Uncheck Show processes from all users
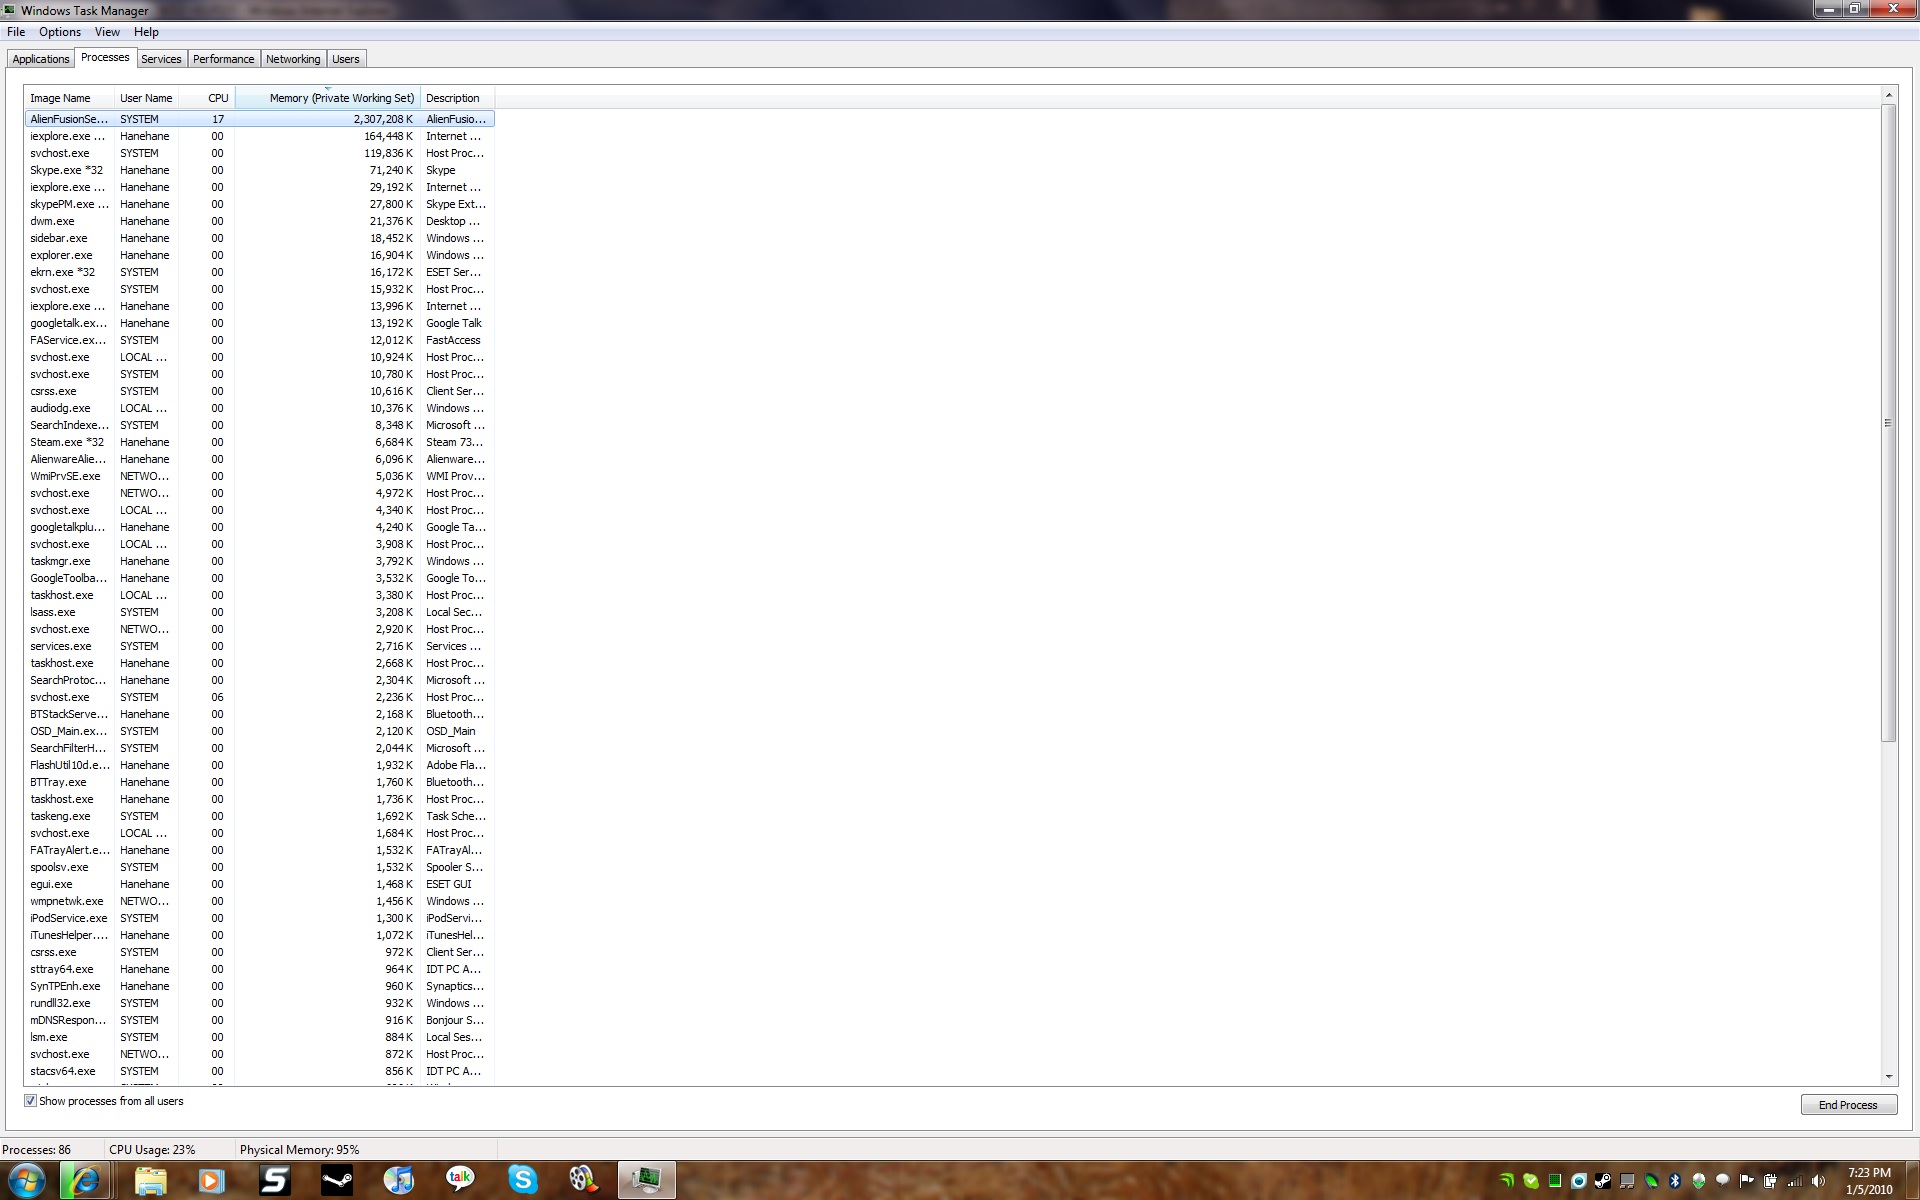1920x1200 pixels. (30, 1101)
